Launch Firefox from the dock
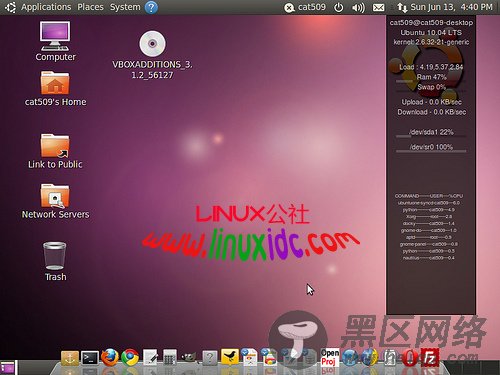 point(110,357)
